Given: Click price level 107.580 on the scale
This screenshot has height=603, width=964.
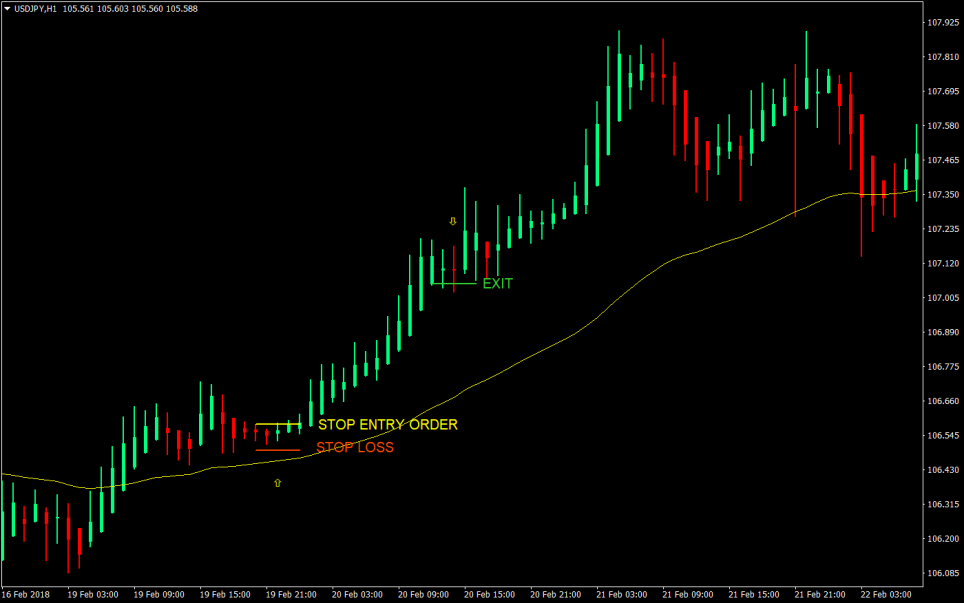Looking at the screenshot, I should 943,126.
